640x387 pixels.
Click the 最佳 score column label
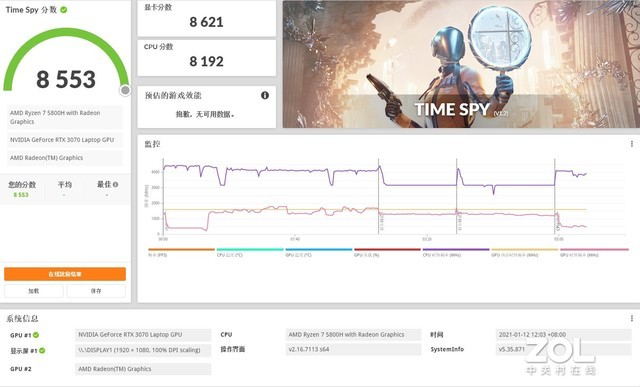(x=104, y=185)
